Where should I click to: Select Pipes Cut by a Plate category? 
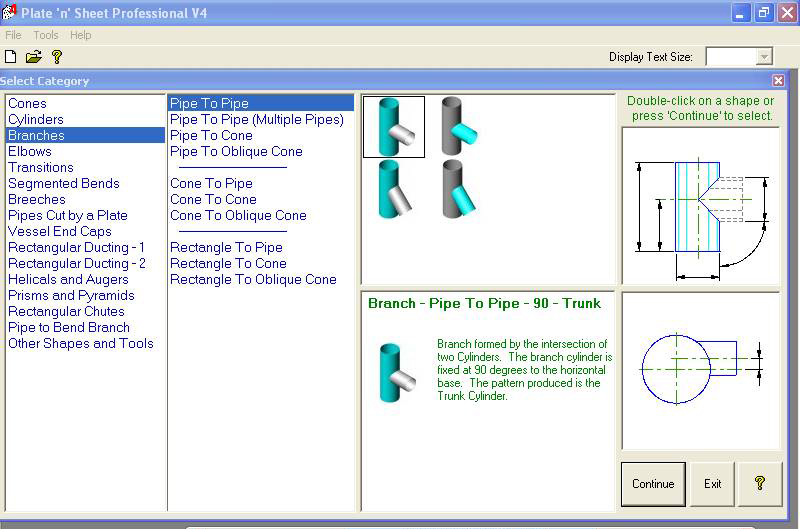pos(85,215)
